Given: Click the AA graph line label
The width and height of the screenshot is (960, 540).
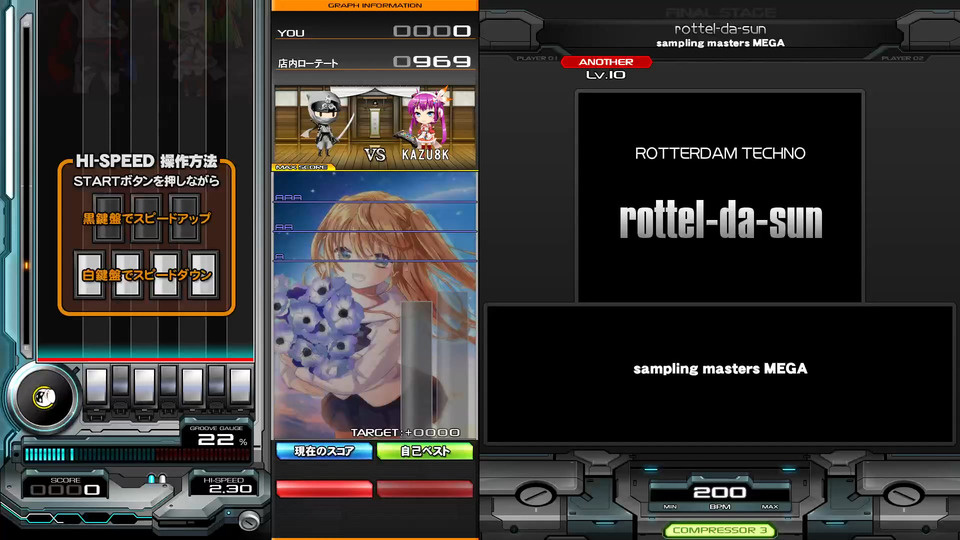Looking at the screenshot, I should [x=284, y=227].
